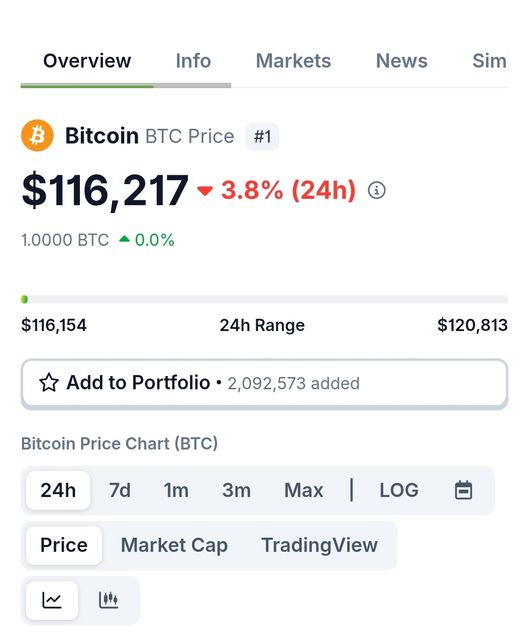Choose the 3m chart timeframe

point(237,490)
